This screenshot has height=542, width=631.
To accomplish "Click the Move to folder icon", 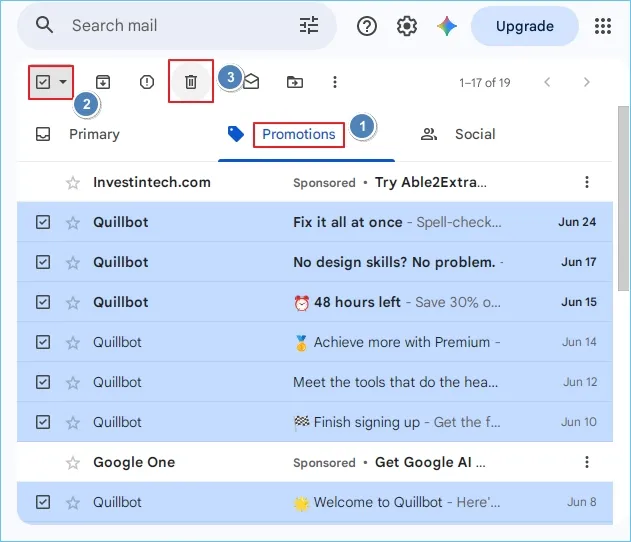I will [x=295, y=82].
